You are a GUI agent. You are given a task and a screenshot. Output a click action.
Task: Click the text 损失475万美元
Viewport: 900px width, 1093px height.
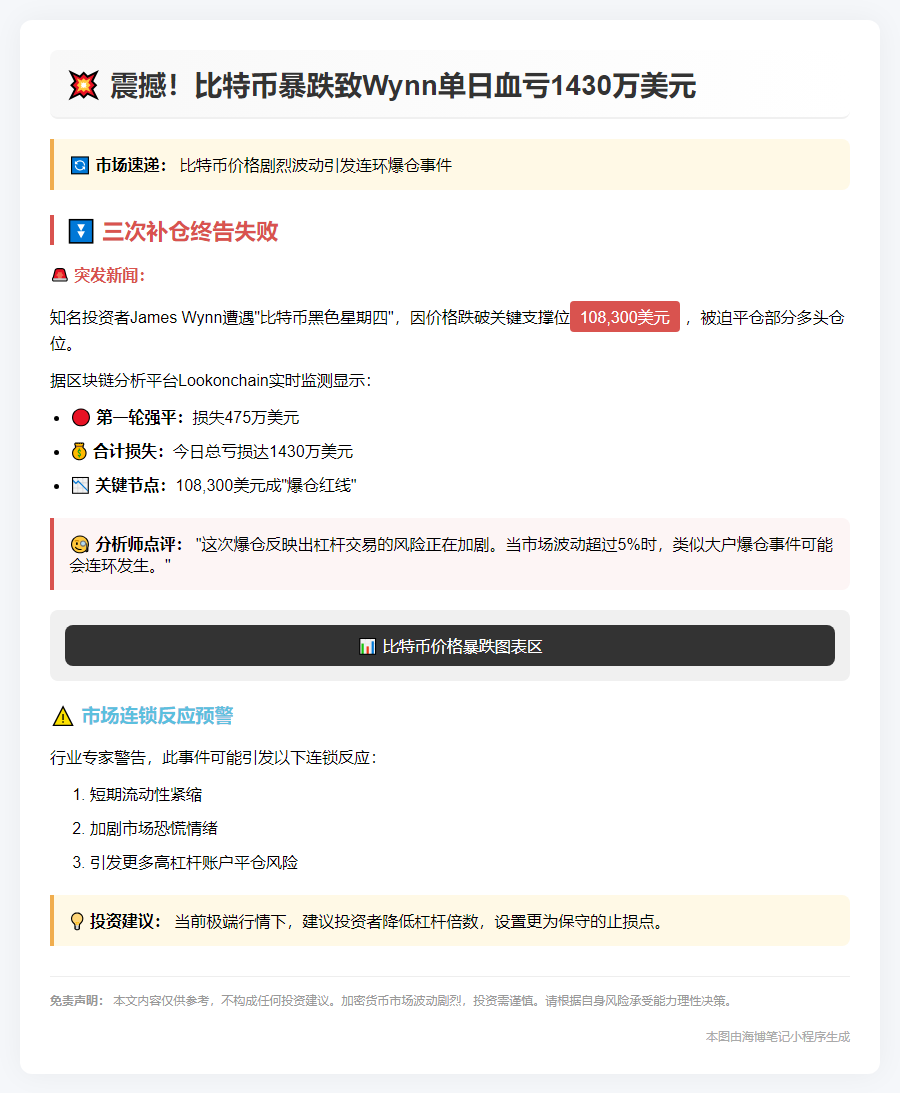coord(245,418)
